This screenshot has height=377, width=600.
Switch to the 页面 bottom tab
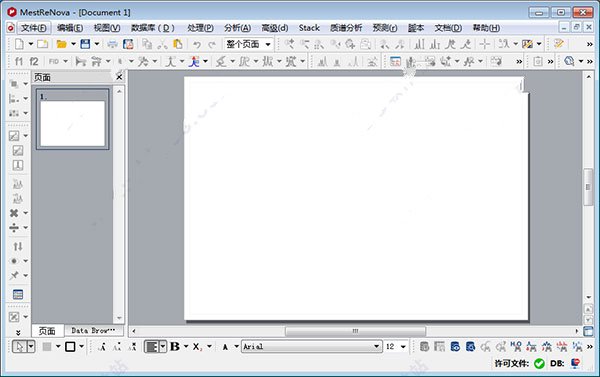(x=47, y=331)
